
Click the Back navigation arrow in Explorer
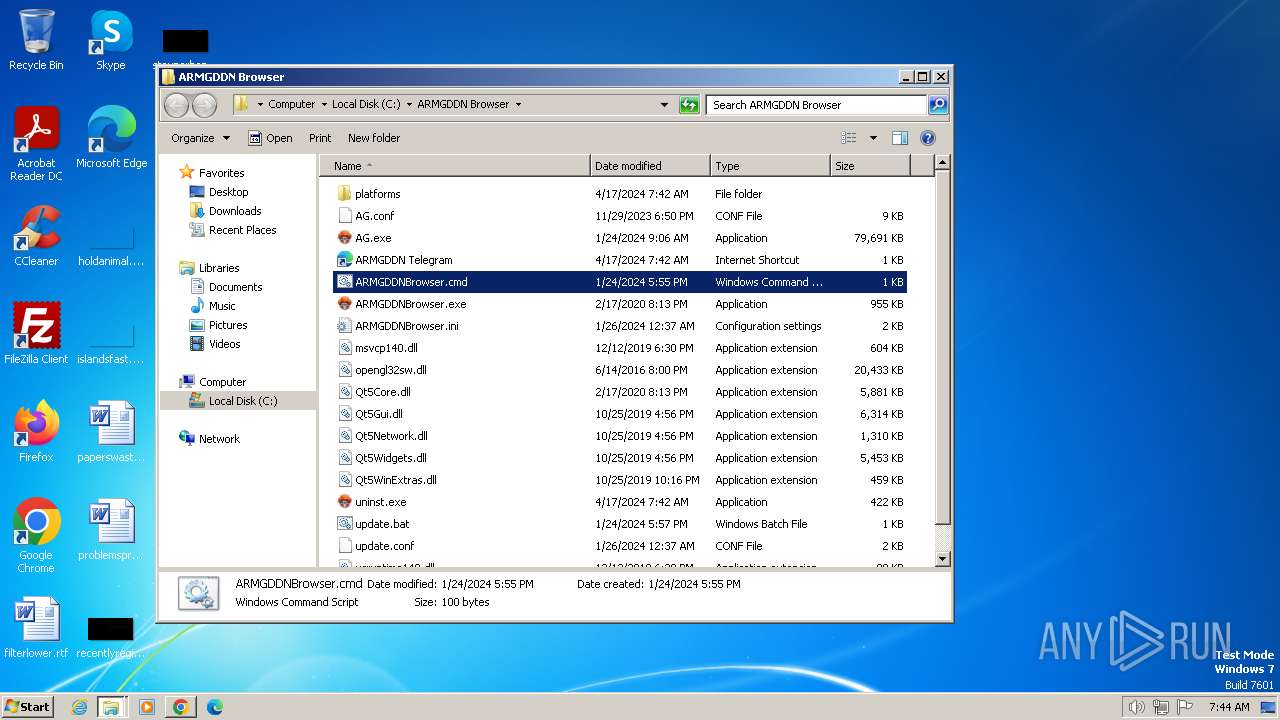click(176, 105)
